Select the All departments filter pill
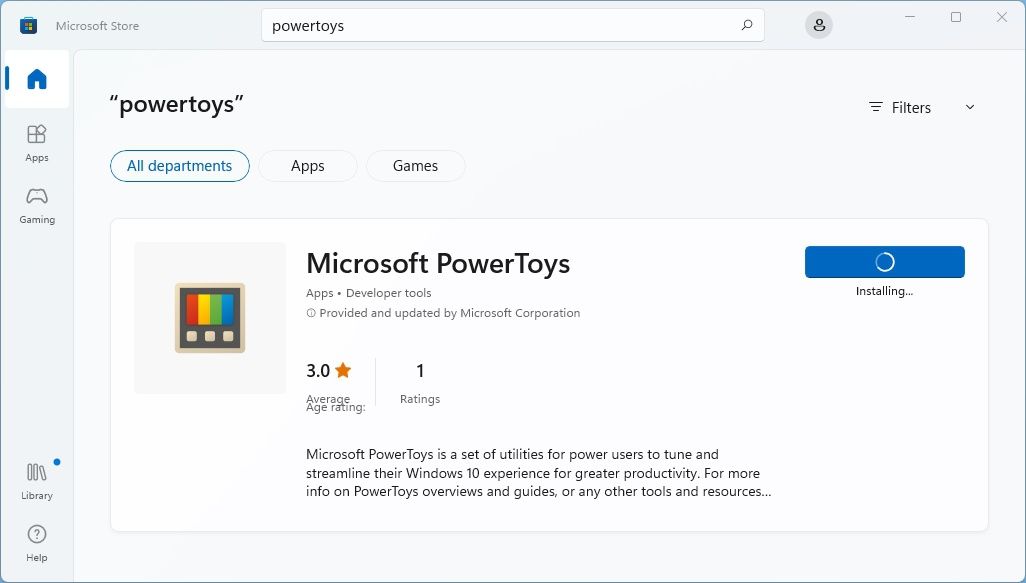The width and height of the screenshot is (1026, 583). click(x=179, y=166)
